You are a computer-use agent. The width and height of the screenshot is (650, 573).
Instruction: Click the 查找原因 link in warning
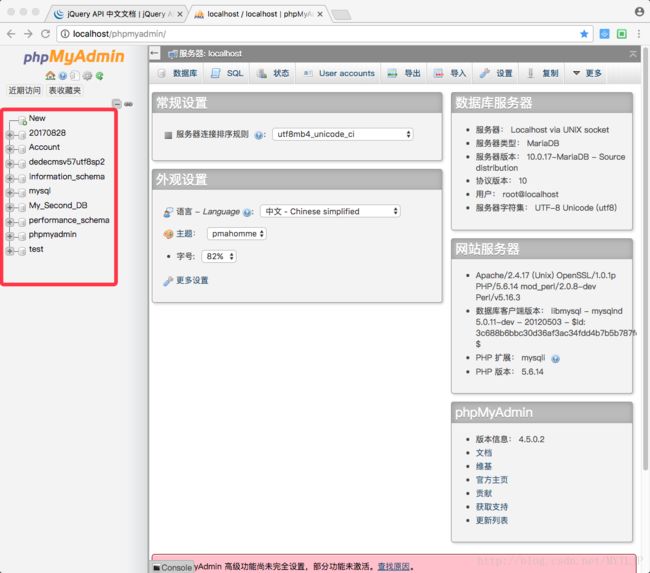[393, 566]
